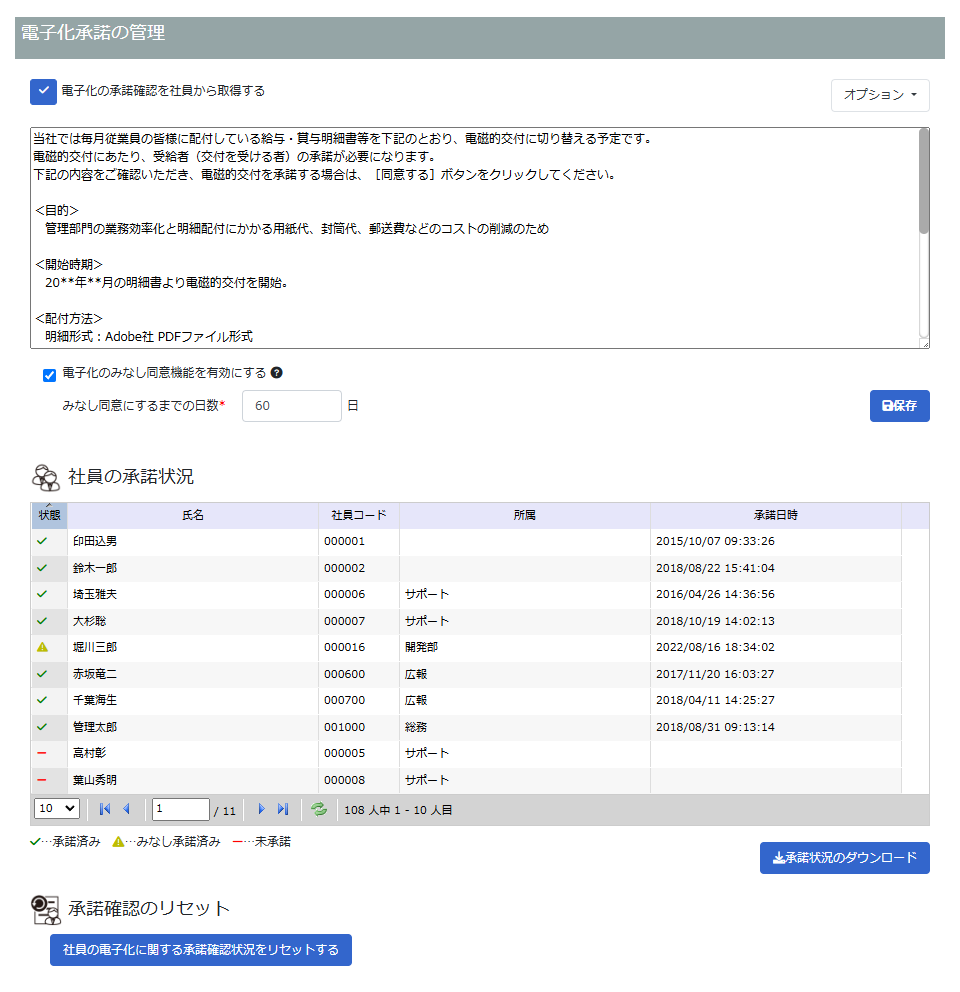Click the red dash status for 高村彰
The width and height of the screenshot is (960, 992).
(42, 753)
